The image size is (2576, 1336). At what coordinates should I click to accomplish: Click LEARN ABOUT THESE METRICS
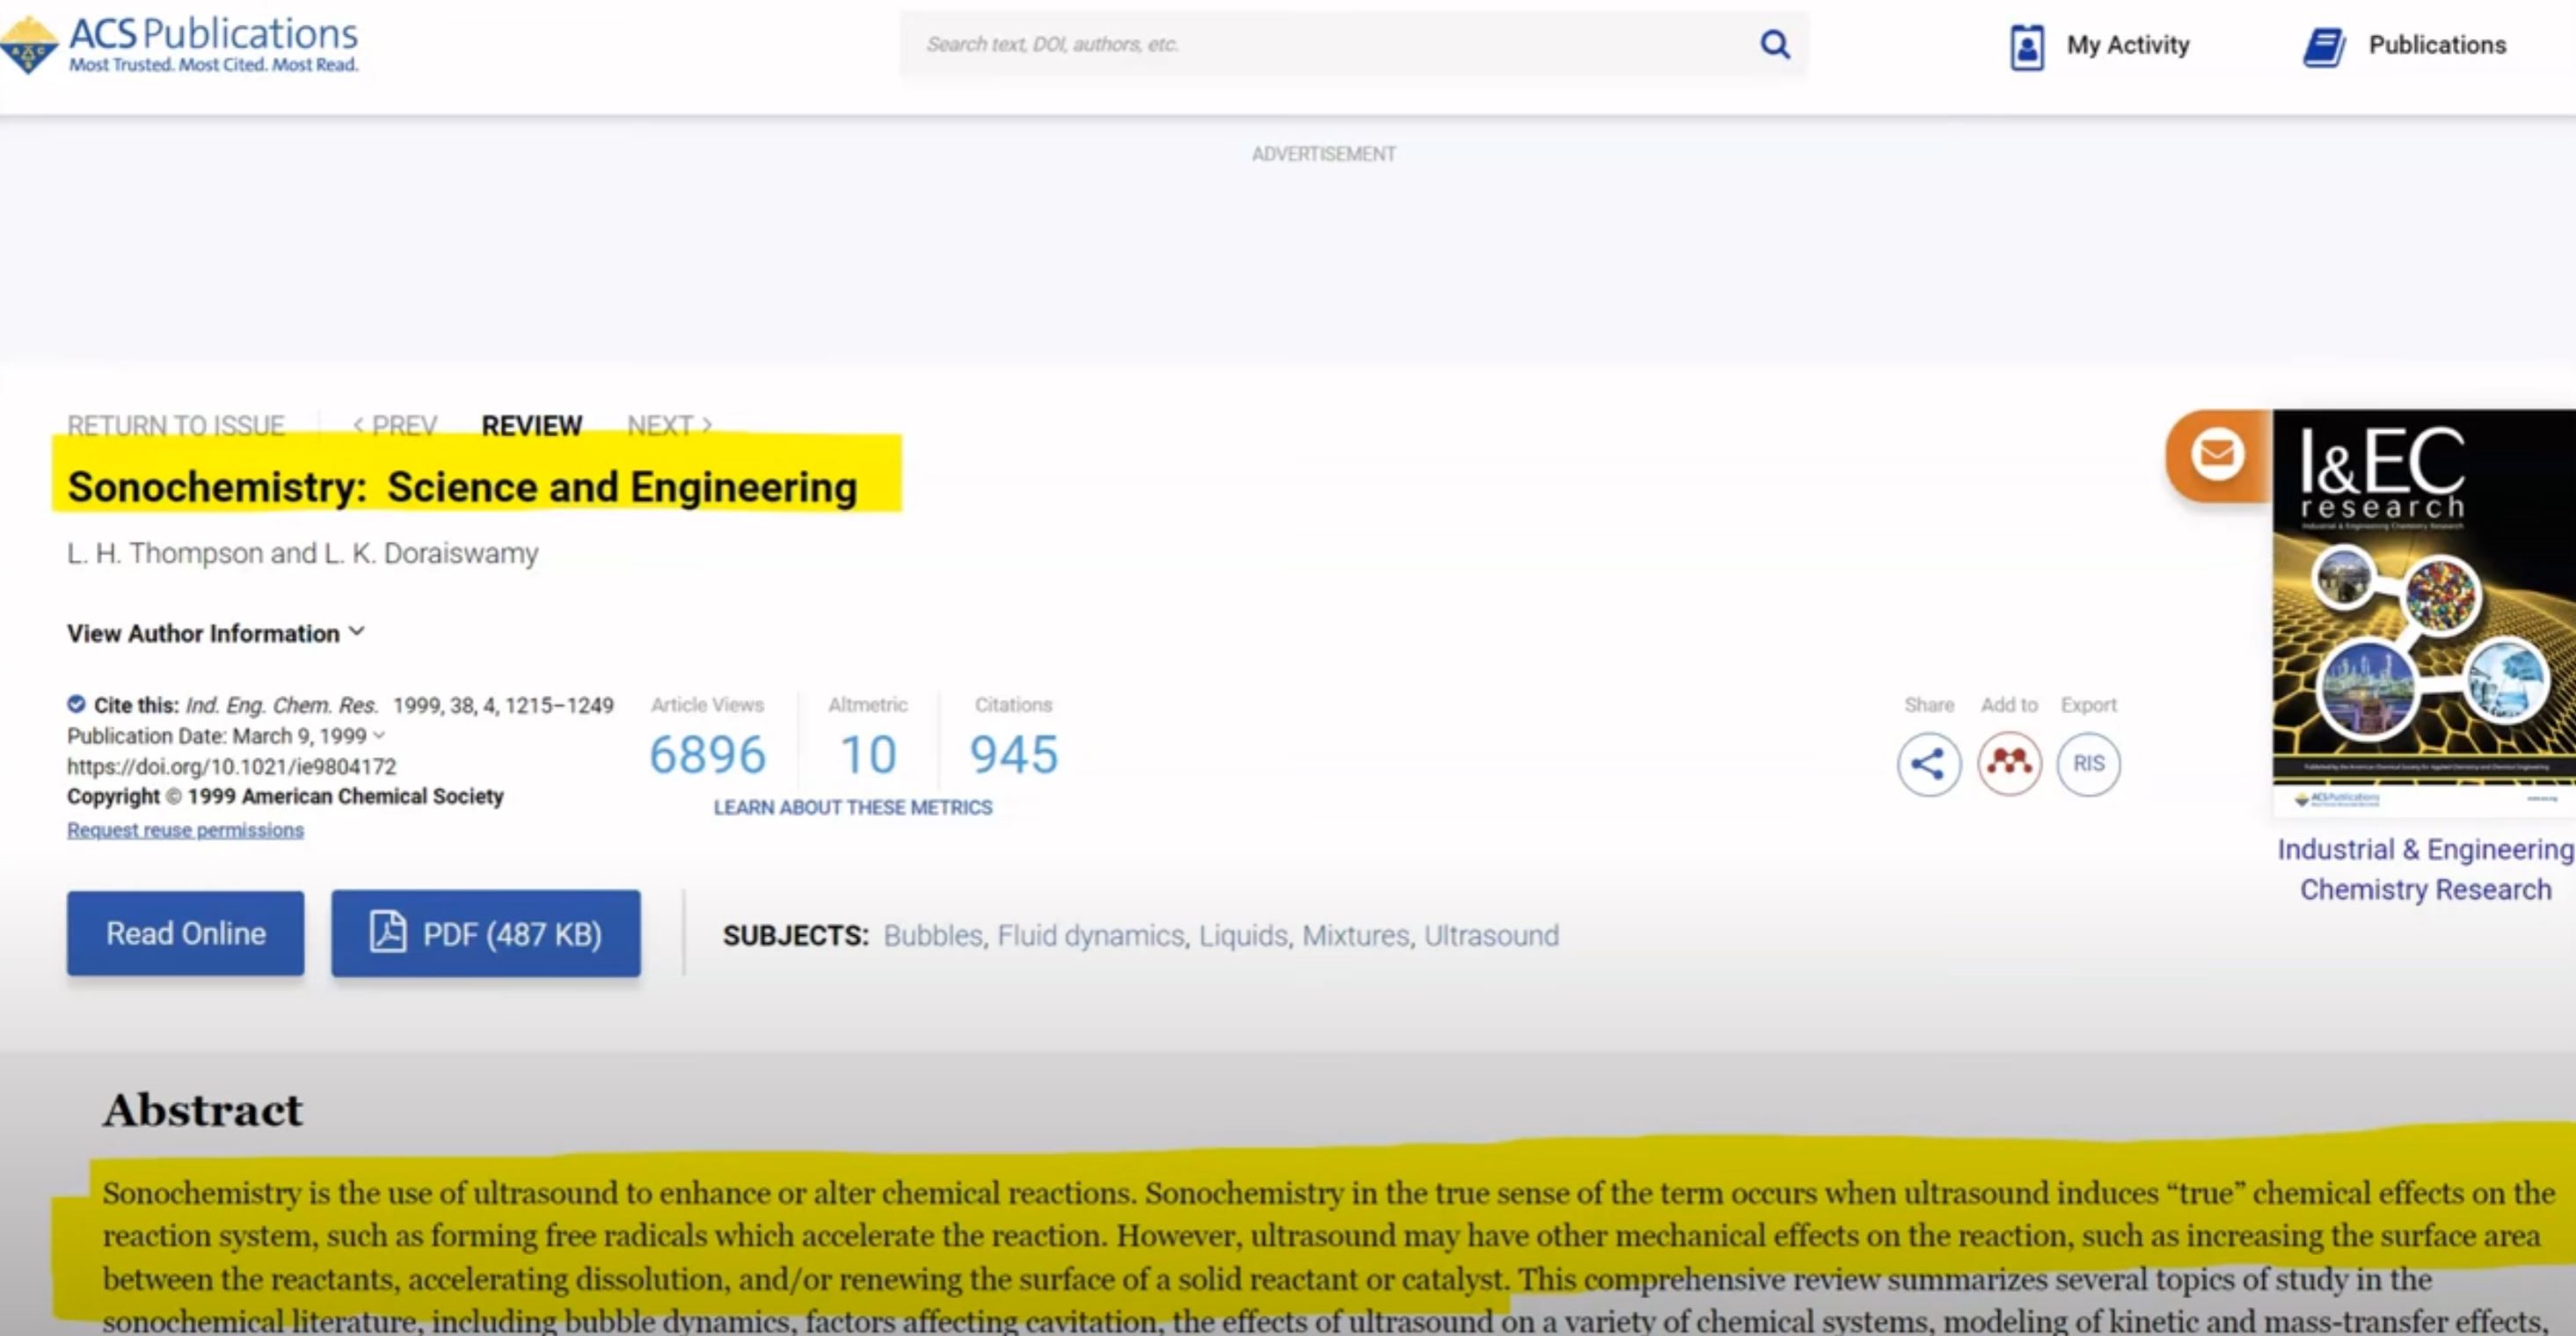tap(852, 807)
